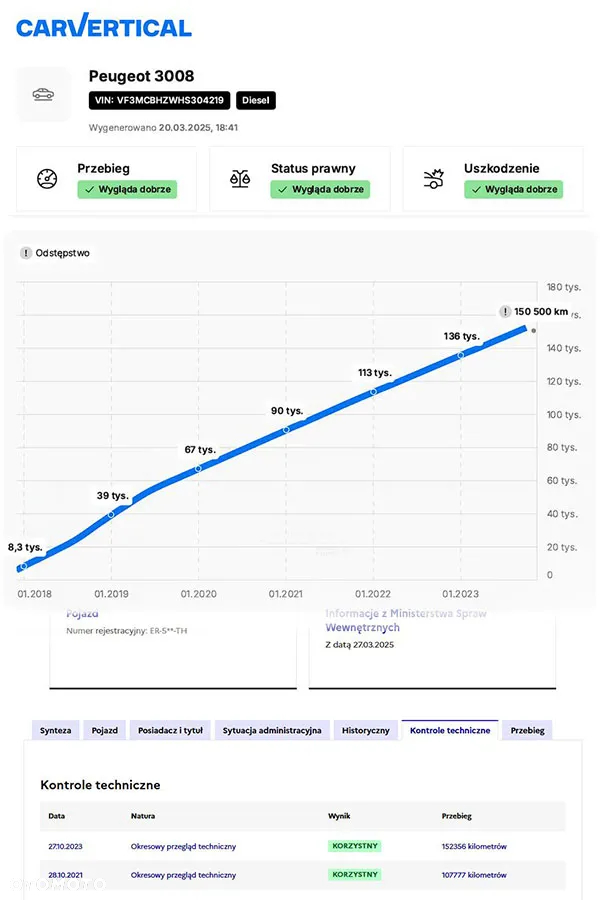Click the Status prawny heading

(x=313, y=168)
